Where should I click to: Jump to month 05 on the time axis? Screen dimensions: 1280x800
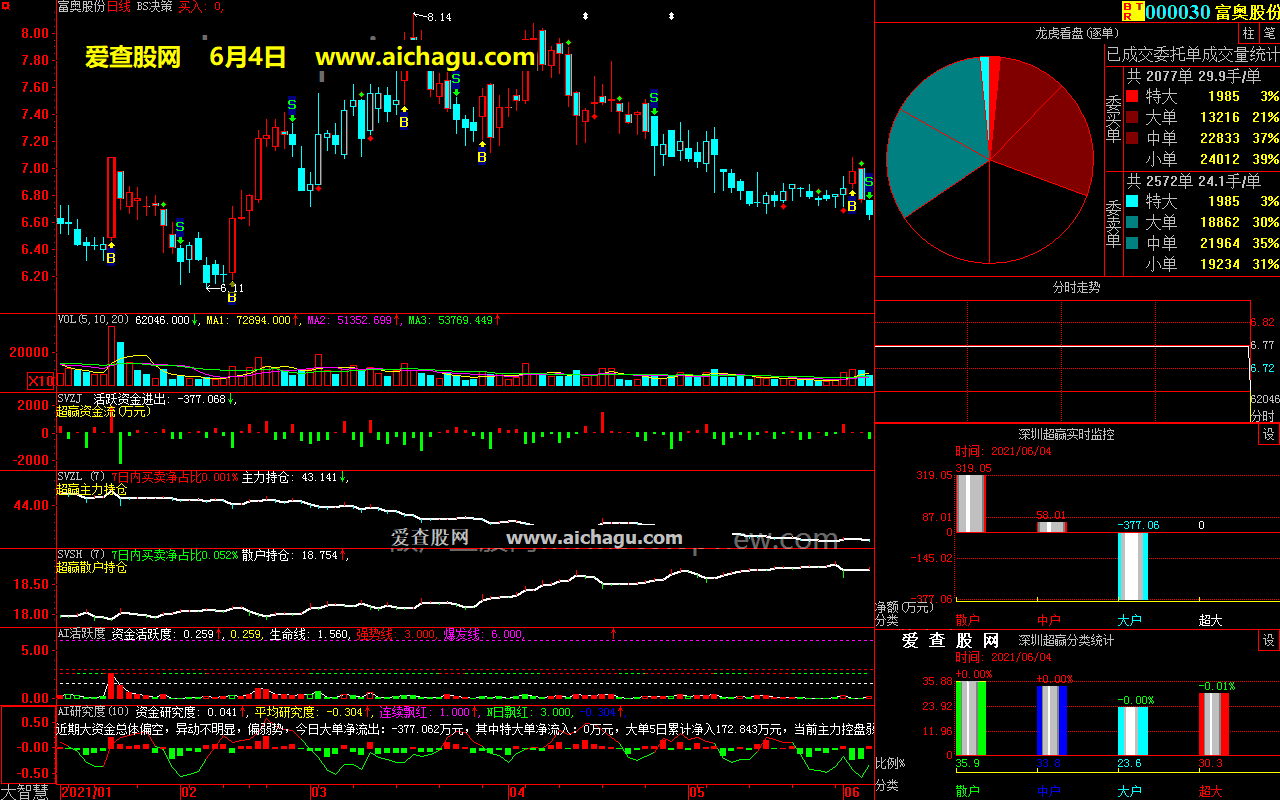coord(696,792)
